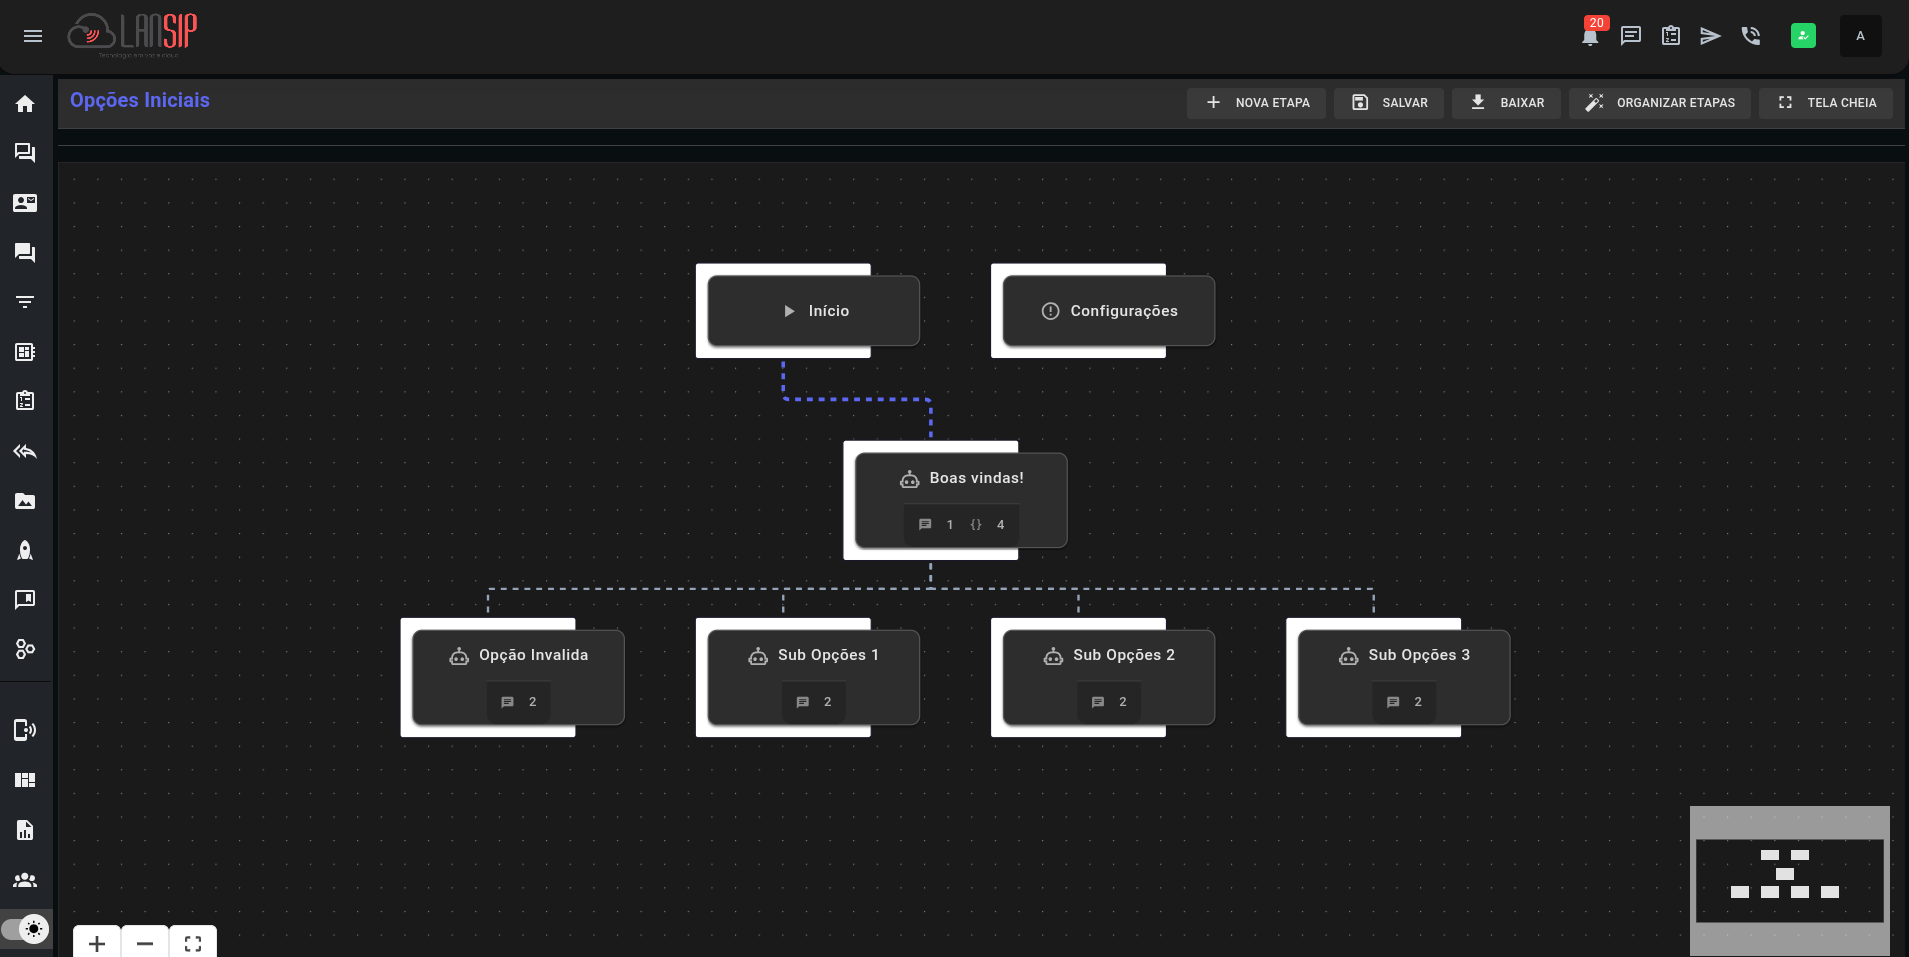The width and height of the screenshot is (1909, 957).
Task: Zoom in with the plus control
Action: click(97, 943)
